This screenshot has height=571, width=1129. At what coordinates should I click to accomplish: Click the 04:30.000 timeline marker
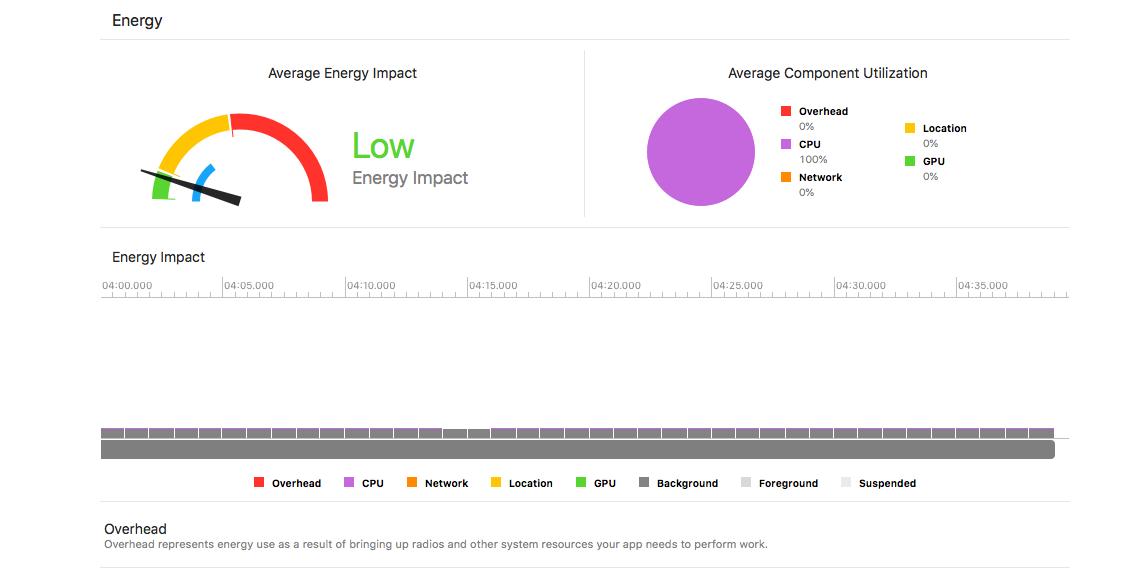860,285
